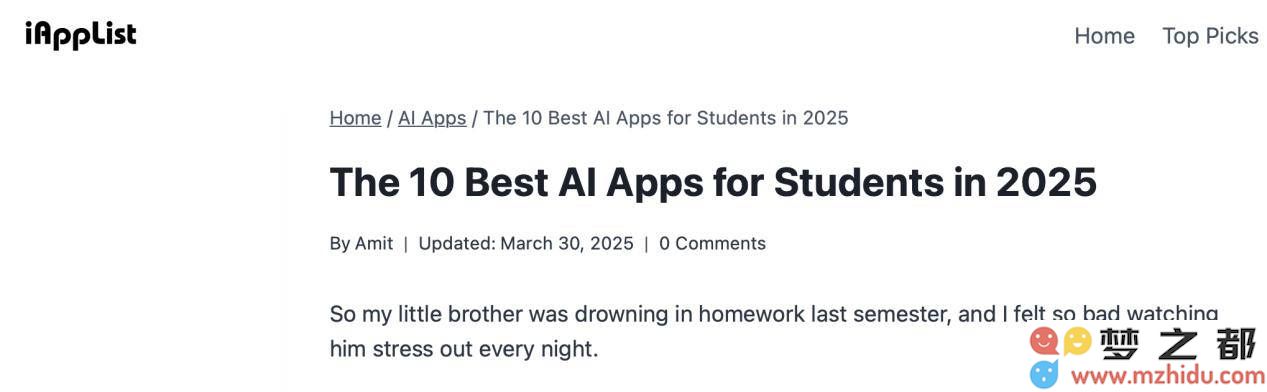Follow the Home breadcrumb link
The height and width of the screenshot is (392, 1267).
coord(355,118)
